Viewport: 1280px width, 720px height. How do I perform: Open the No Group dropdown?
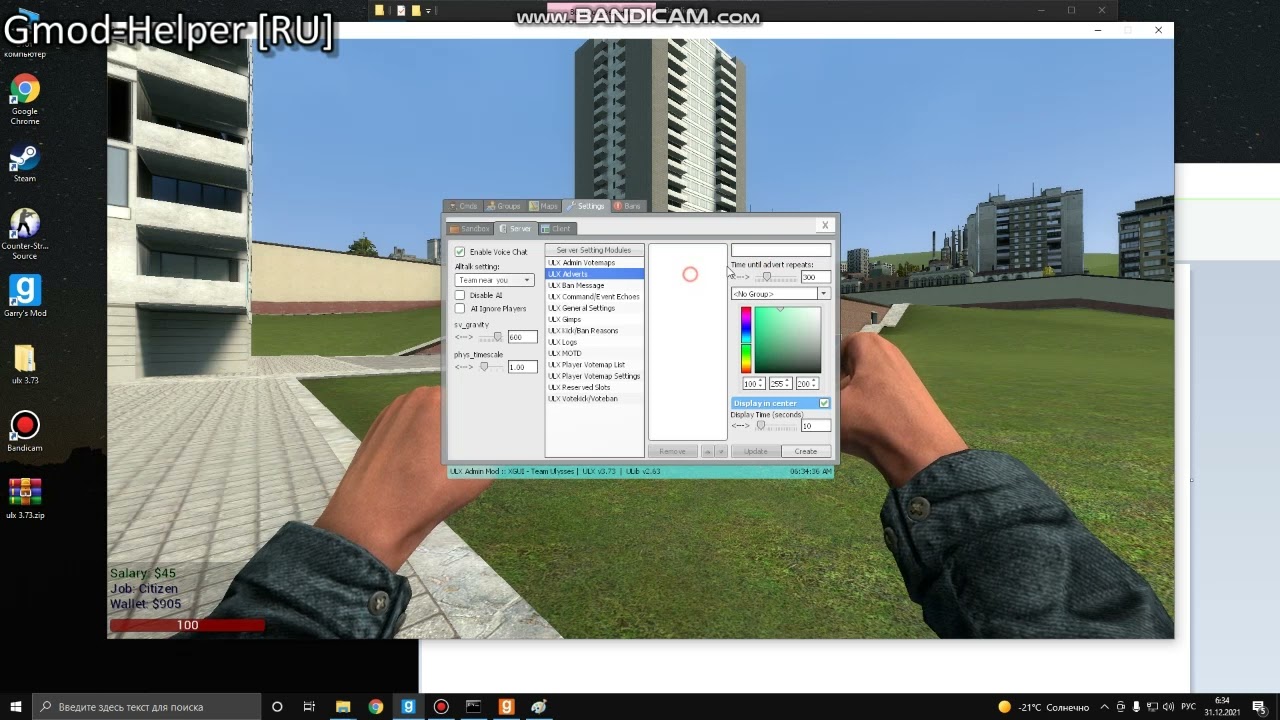(780, 294)
